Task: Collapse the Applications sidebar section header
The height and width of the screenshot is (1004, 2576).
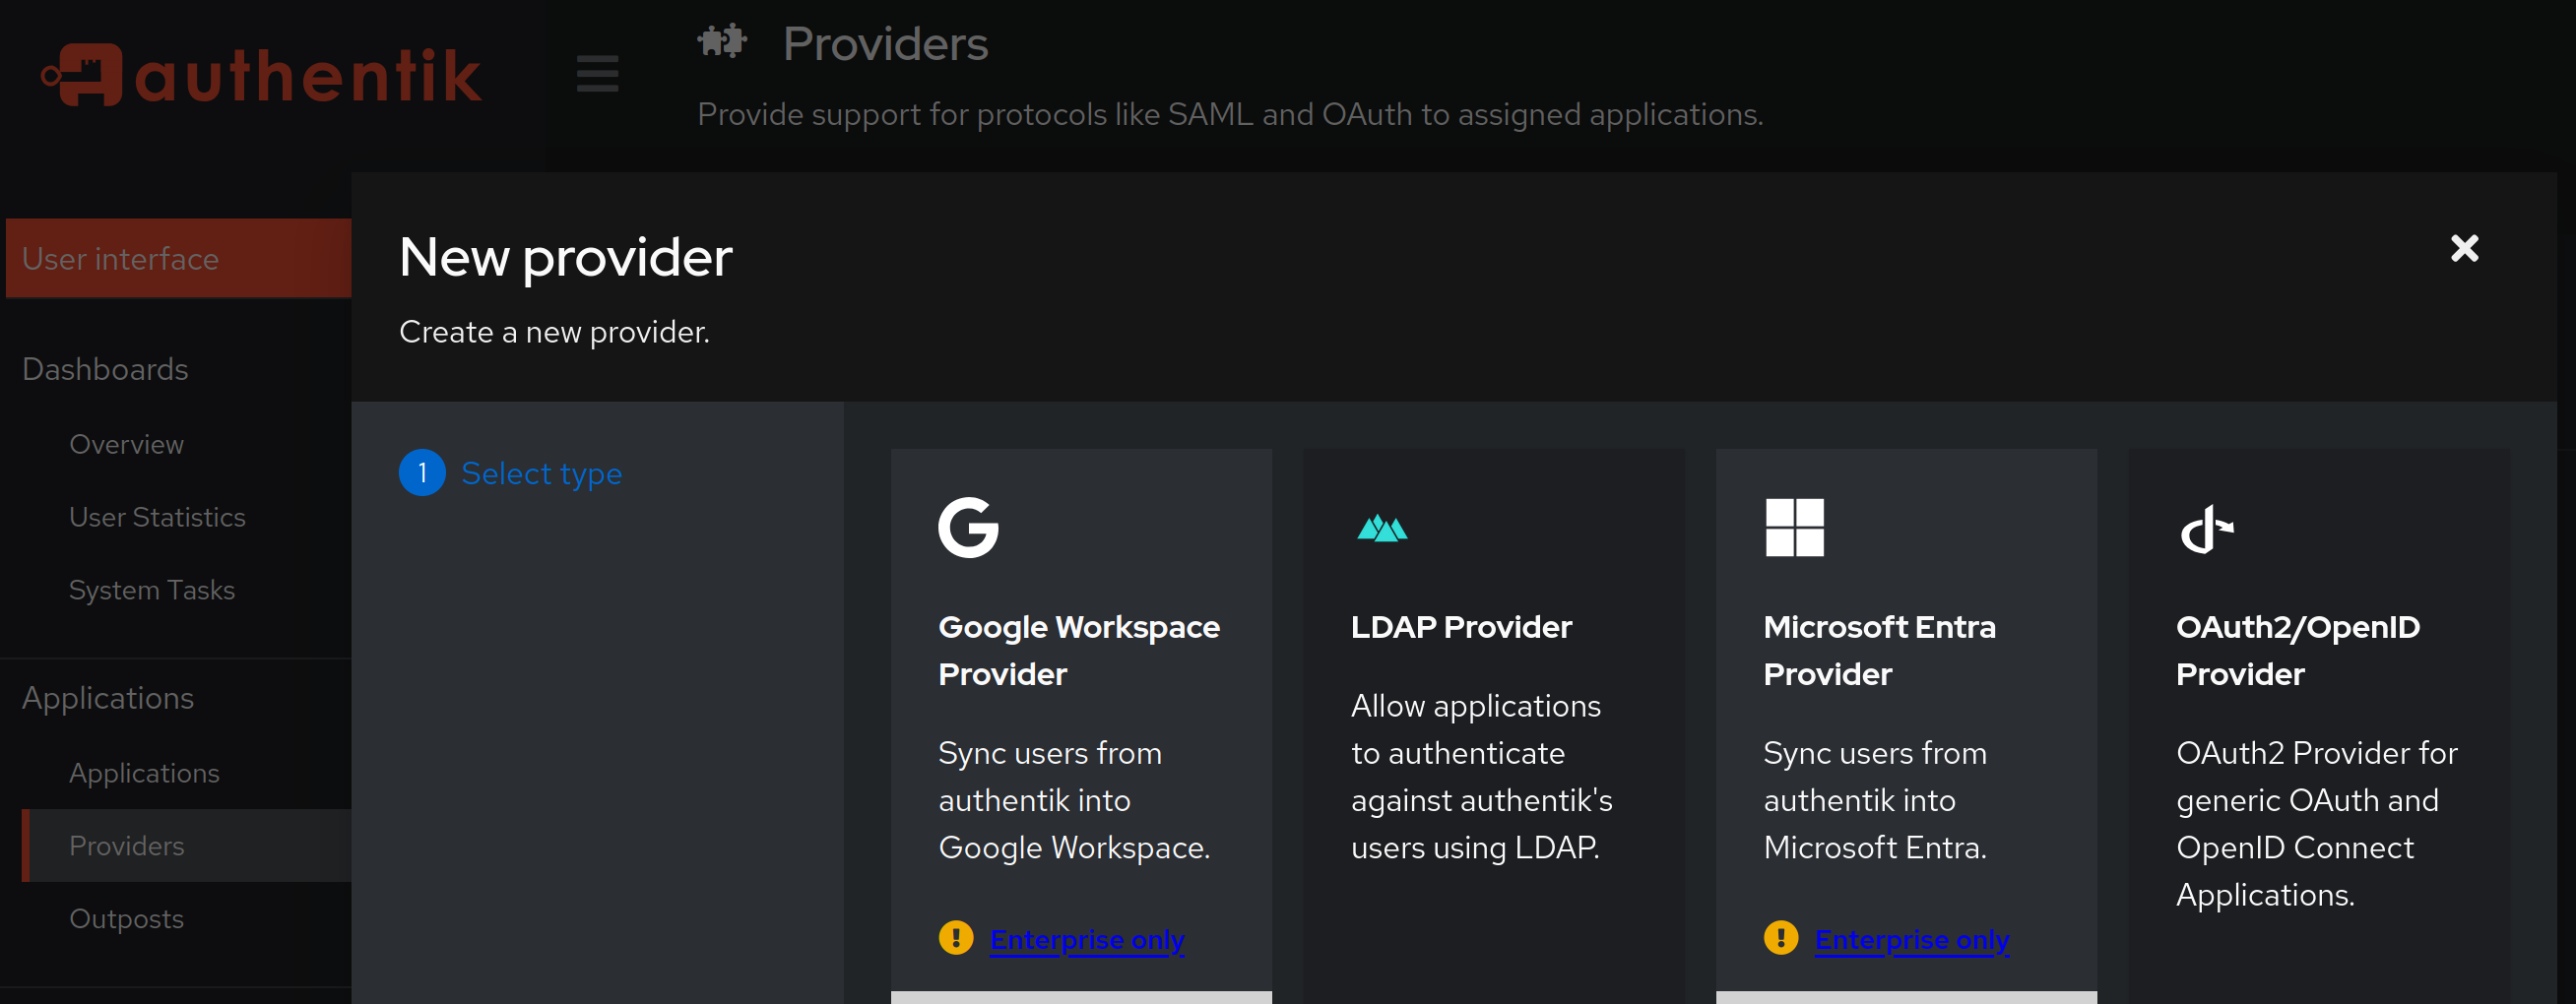Action: pyautogui.click(x=108, y=698)
